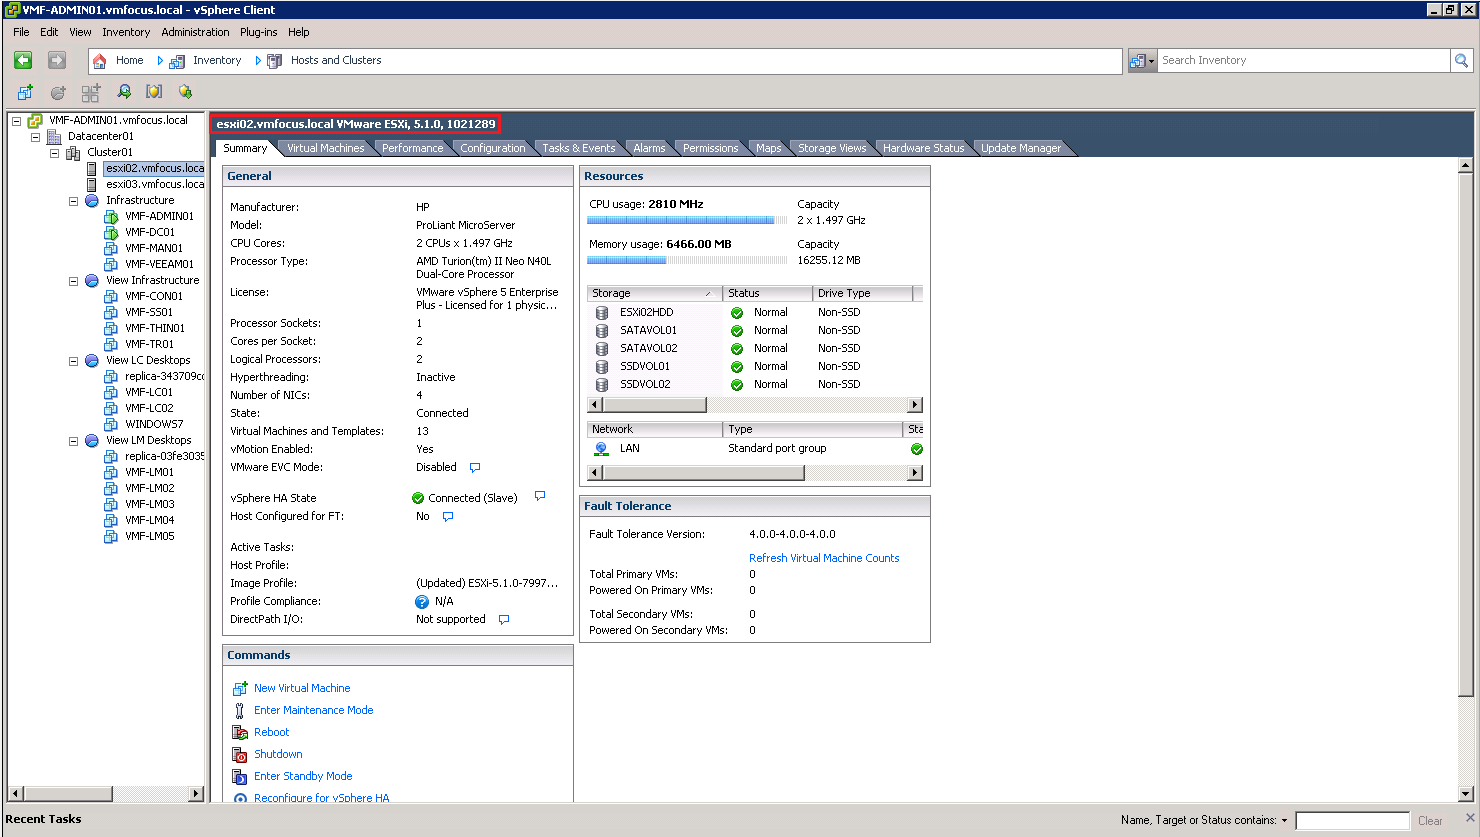Click the Shutdown host icon
The image size is (1480, 837).
click(x=239, y=755)
